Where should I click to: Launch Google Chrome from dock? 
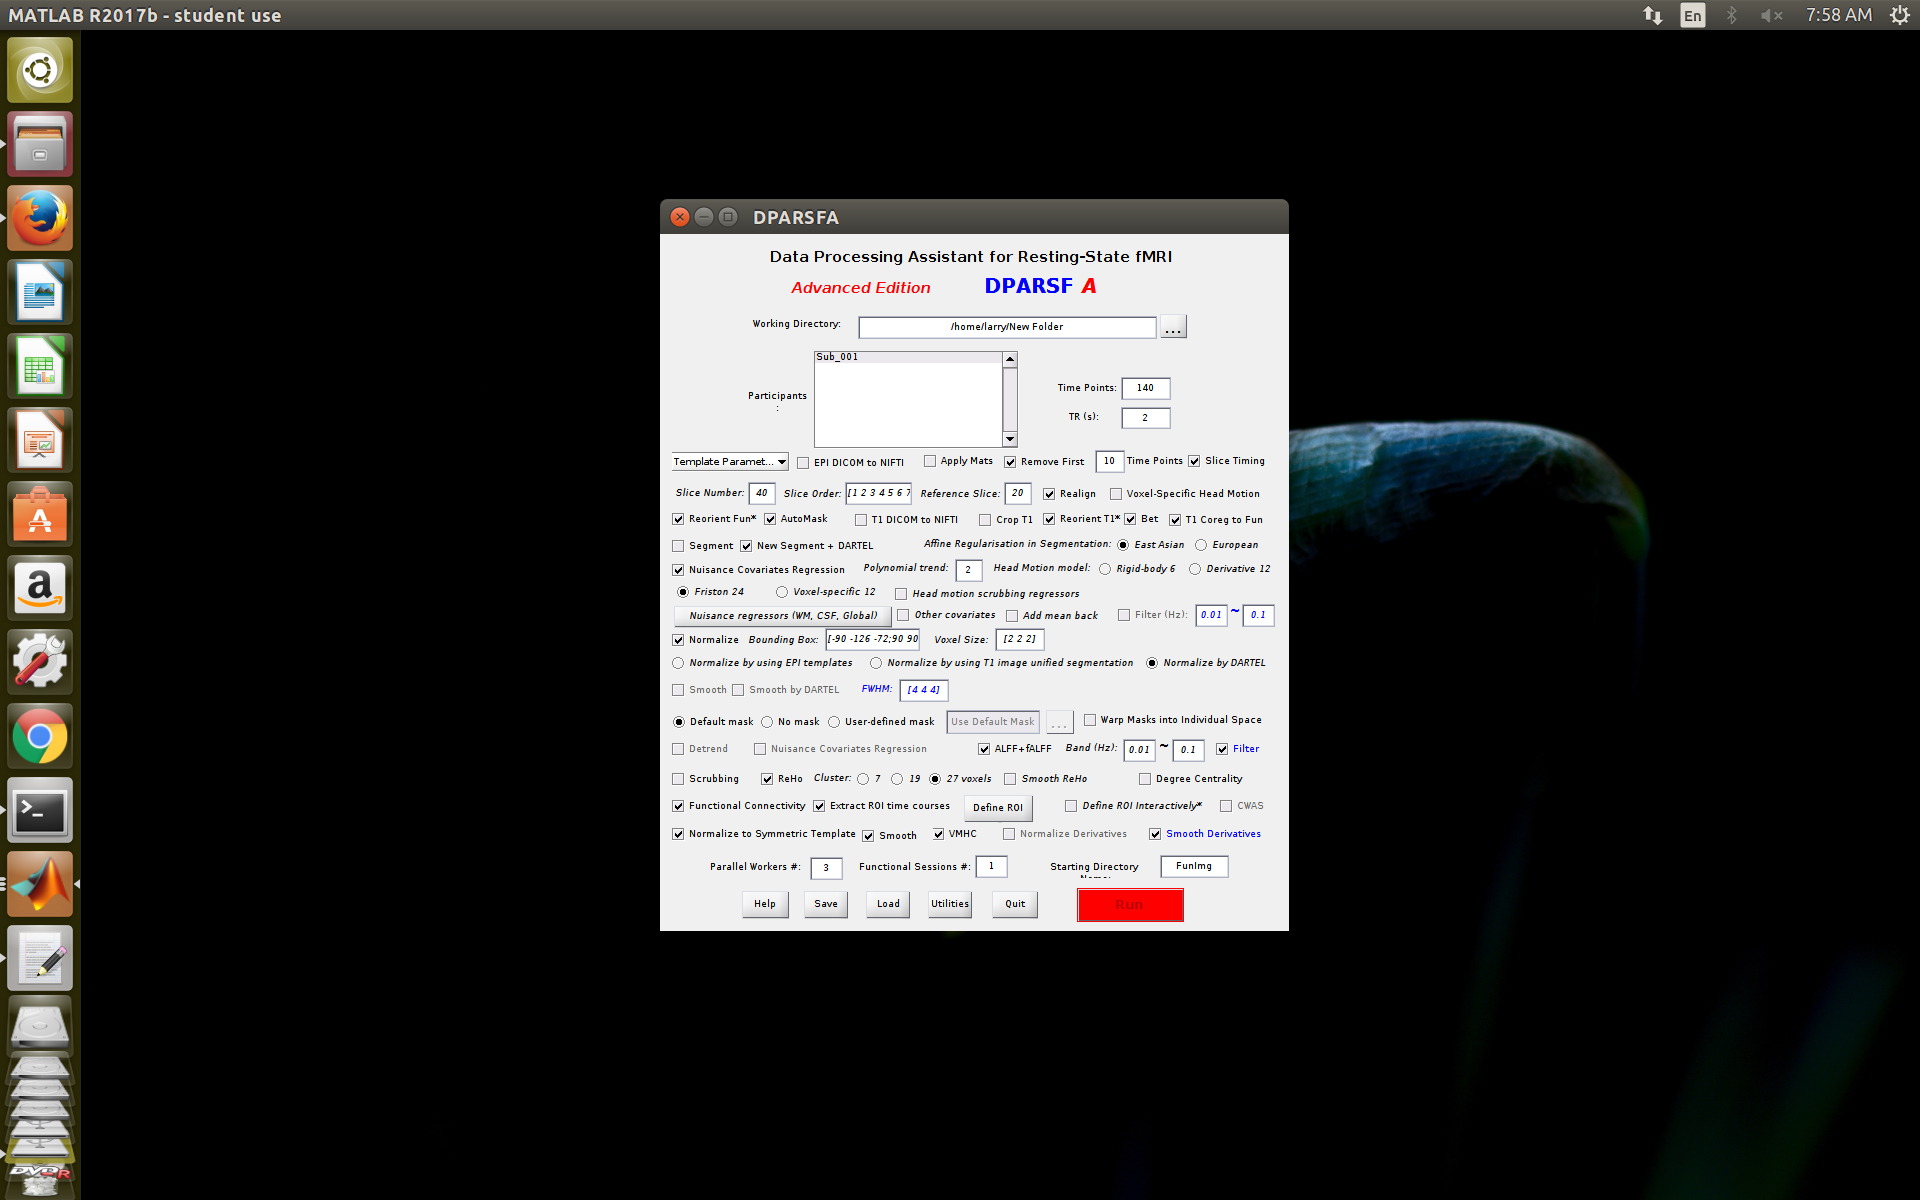point(40,736)
